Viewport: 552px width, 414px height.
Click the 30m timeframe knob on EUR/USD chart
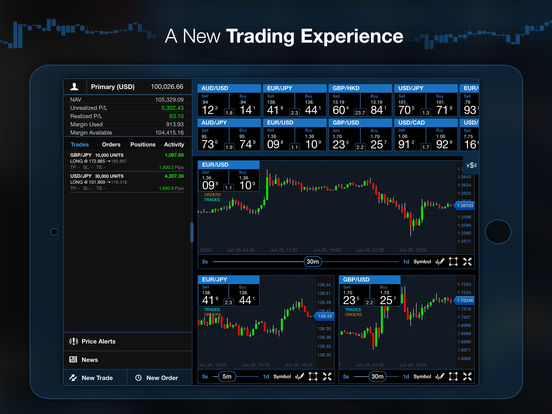313,262
